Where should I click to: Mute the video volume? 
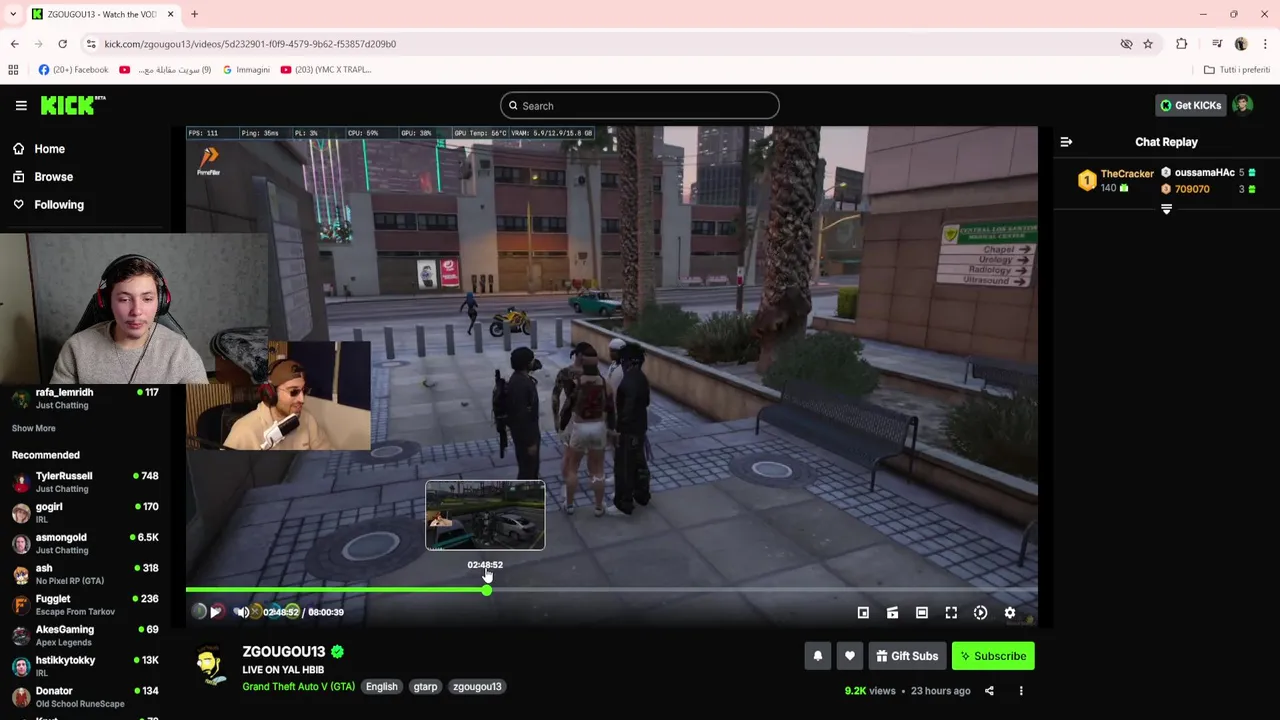tap(241, 612)
